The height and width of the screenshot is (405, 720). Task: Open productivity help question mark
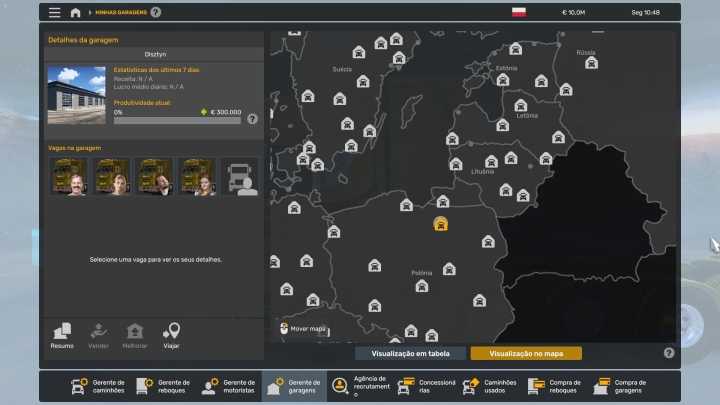(252, 119)
